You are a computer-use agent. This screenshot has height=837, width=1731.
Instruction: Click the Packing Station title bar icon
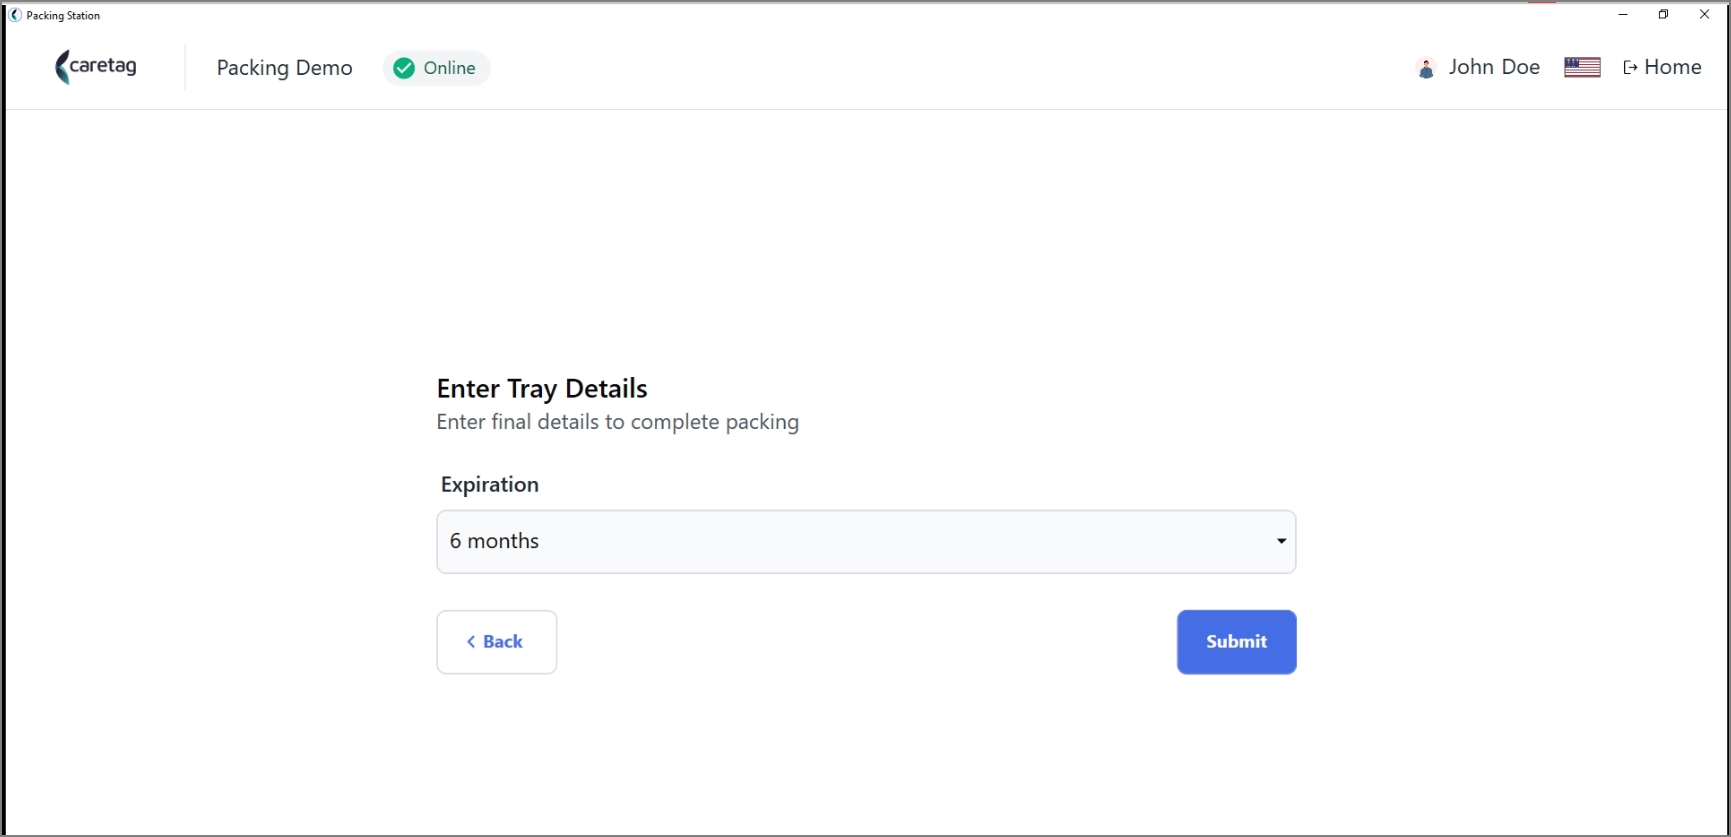(15, 15)
